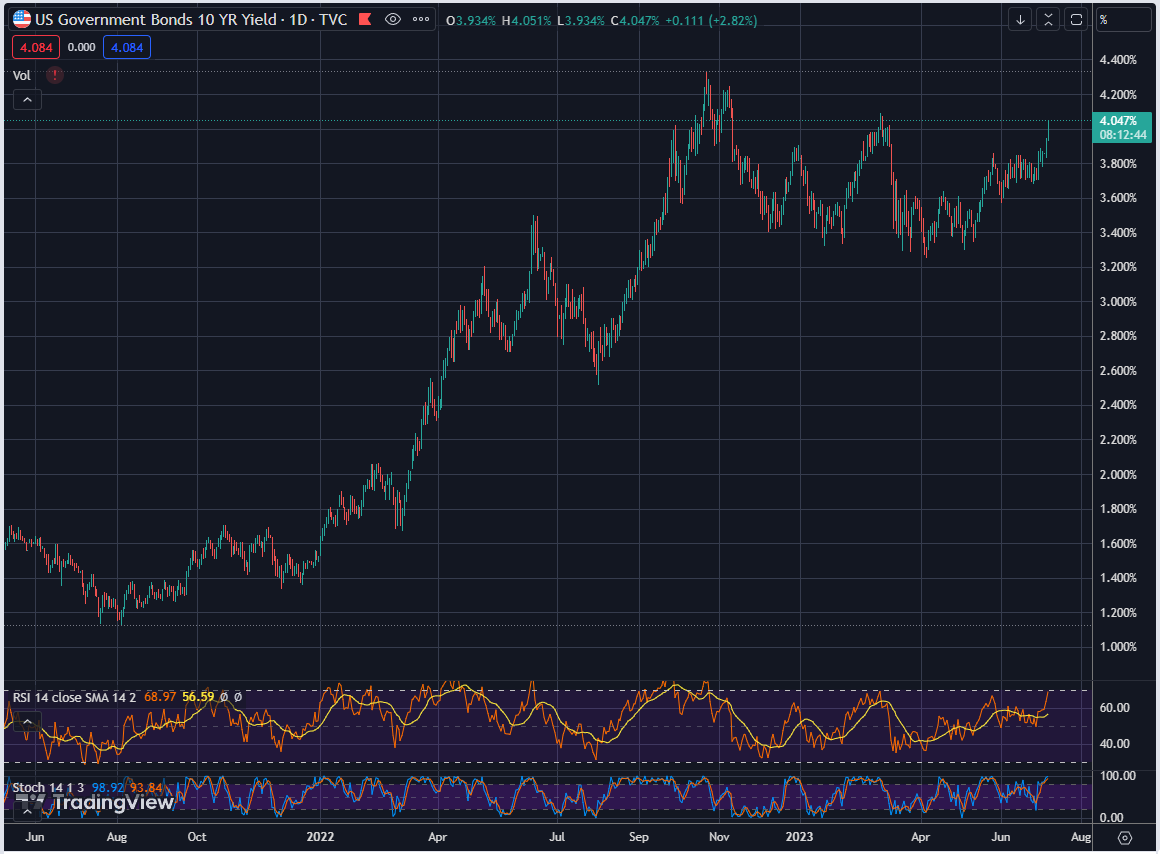Select the Vol indicator label
Screen dimensions: 1160x854
tap(21, 75)
